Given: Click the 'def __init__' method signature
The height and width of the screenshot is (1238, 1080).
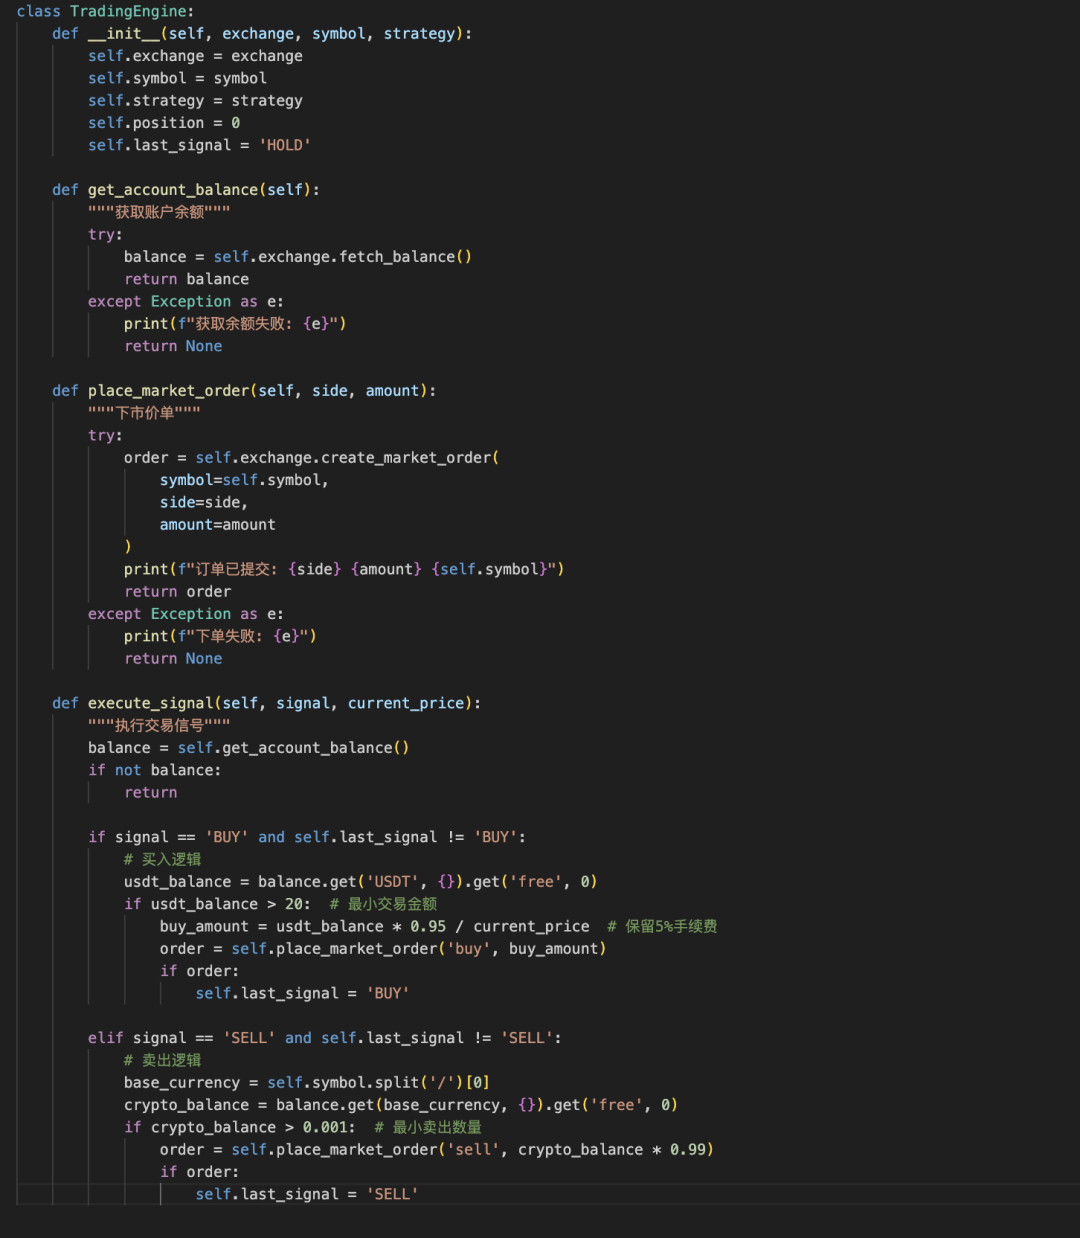Looking at the screenshot, I should point(262,34).
